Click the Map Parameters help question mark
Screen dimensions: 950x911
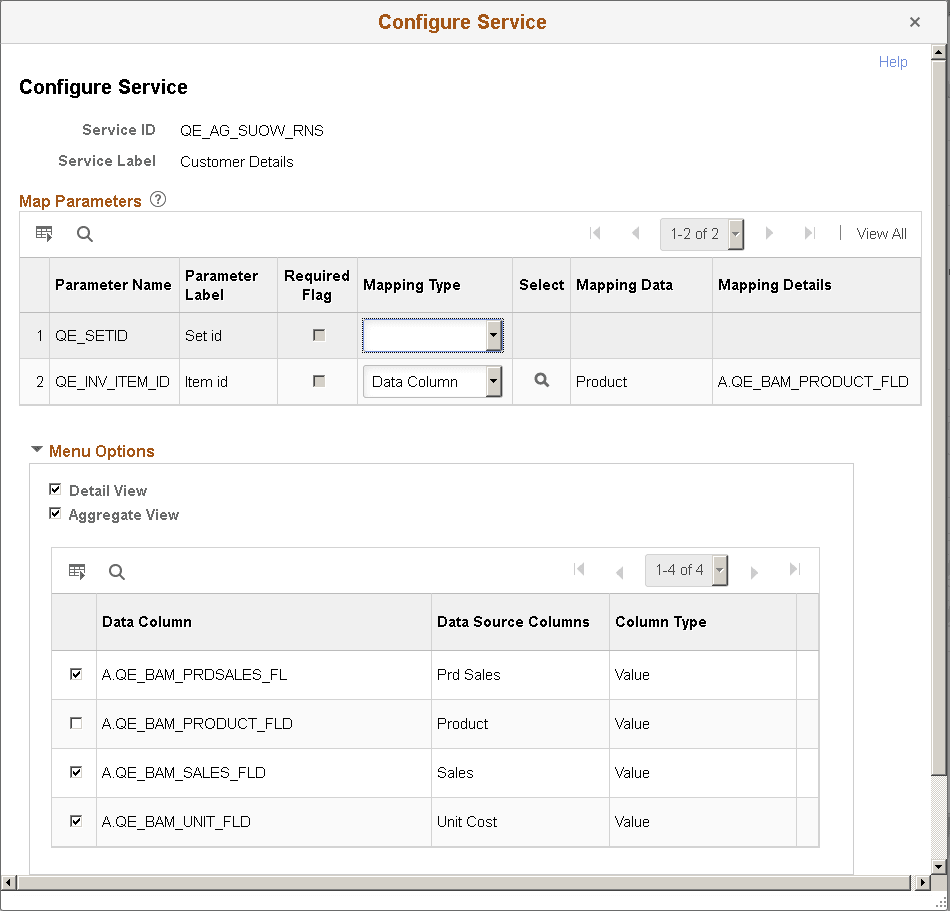[158, 200]
